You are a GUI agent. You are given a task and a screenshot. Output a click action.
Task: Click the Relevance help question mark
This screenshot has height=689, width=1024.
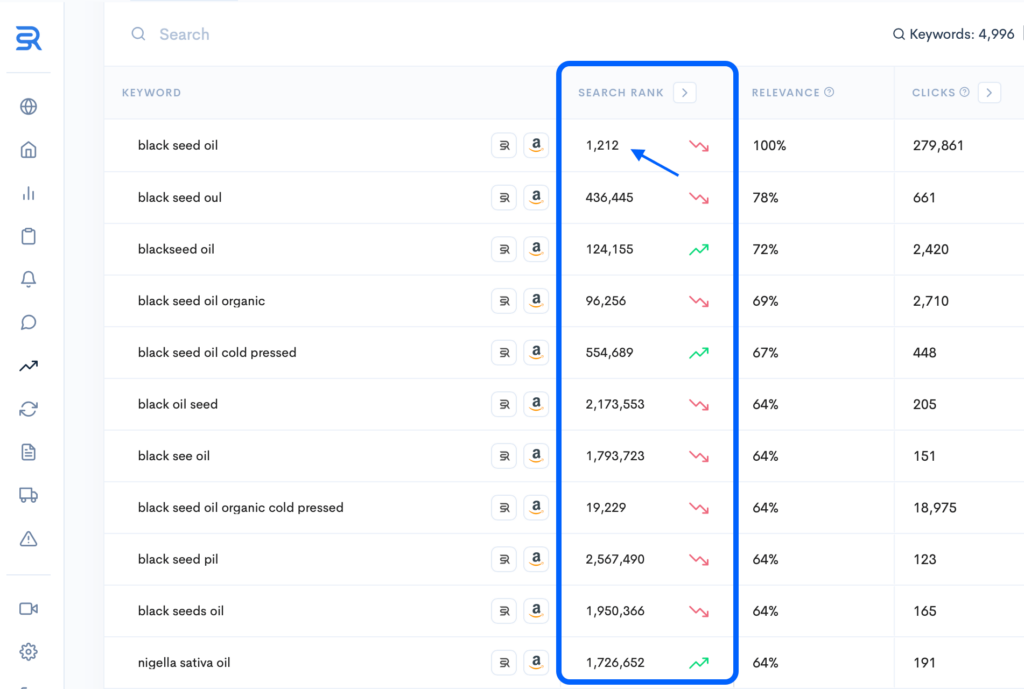tap(830, 91)
